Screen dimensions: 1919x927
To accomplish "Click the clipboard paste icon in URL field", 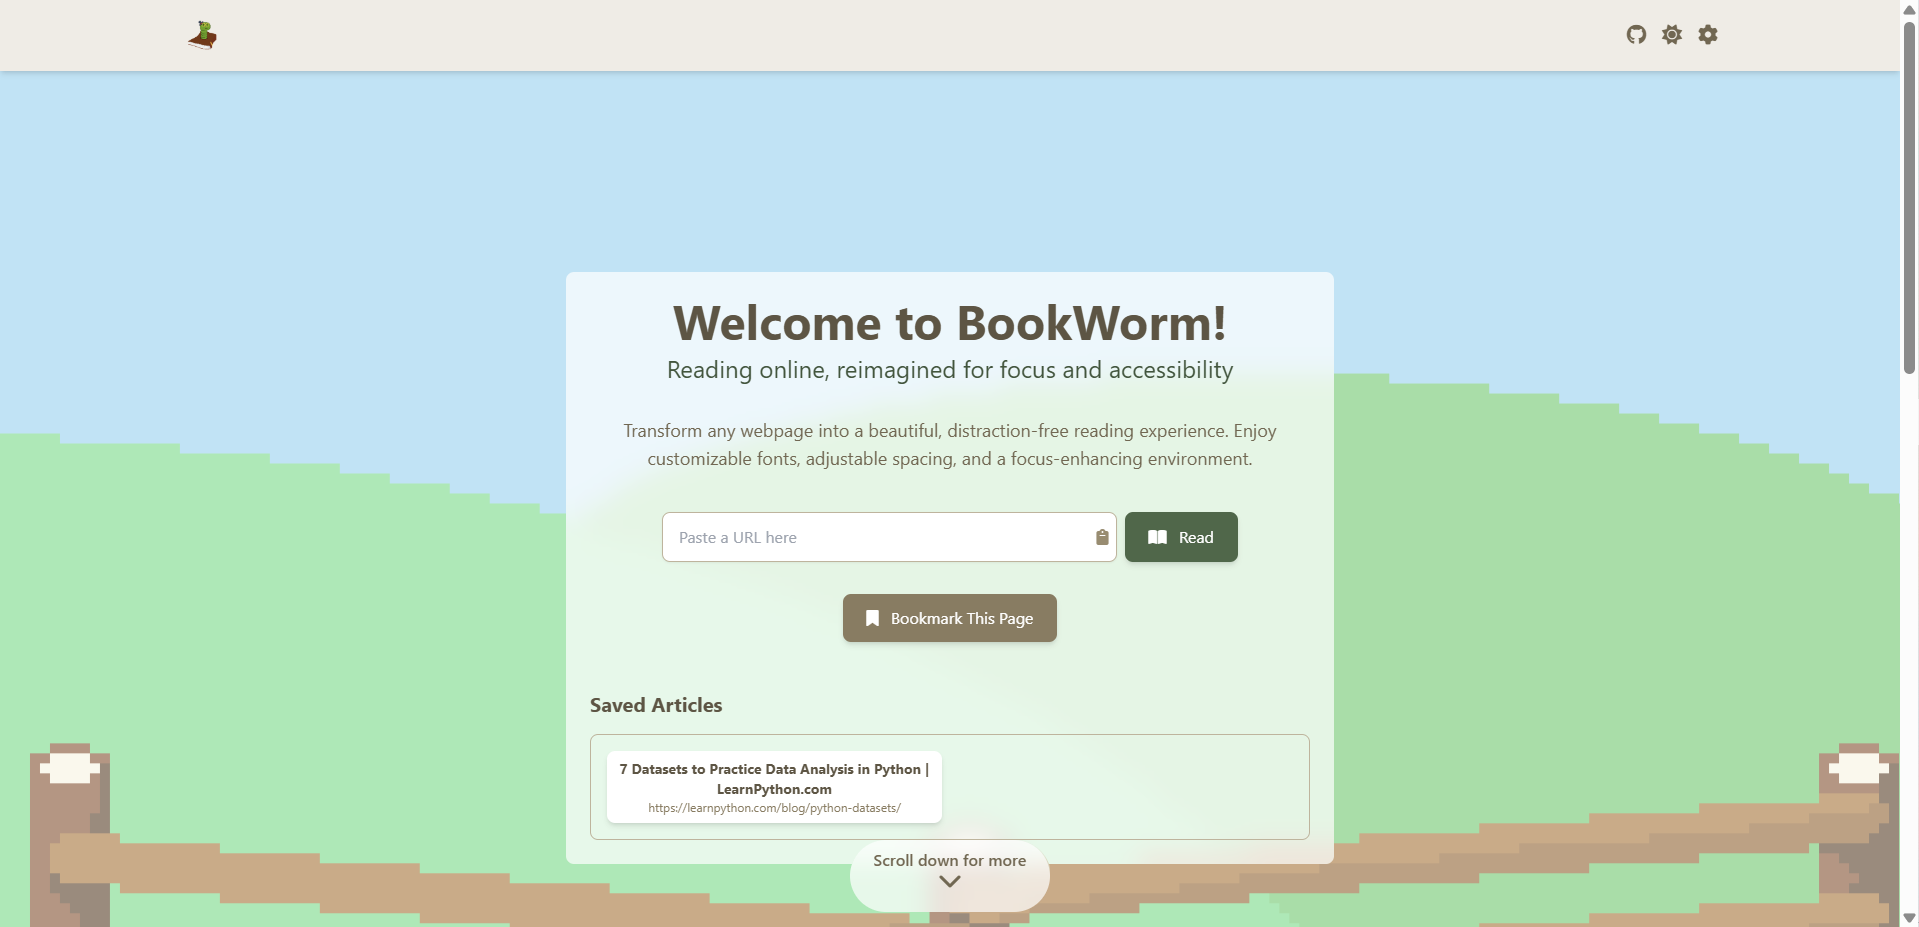I will [1100, 537].
